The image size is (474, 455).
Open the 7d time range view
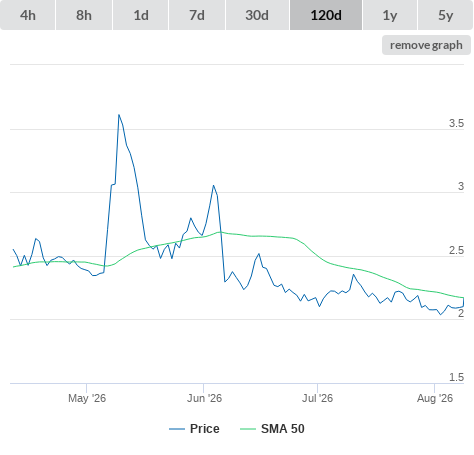[197, 15]
